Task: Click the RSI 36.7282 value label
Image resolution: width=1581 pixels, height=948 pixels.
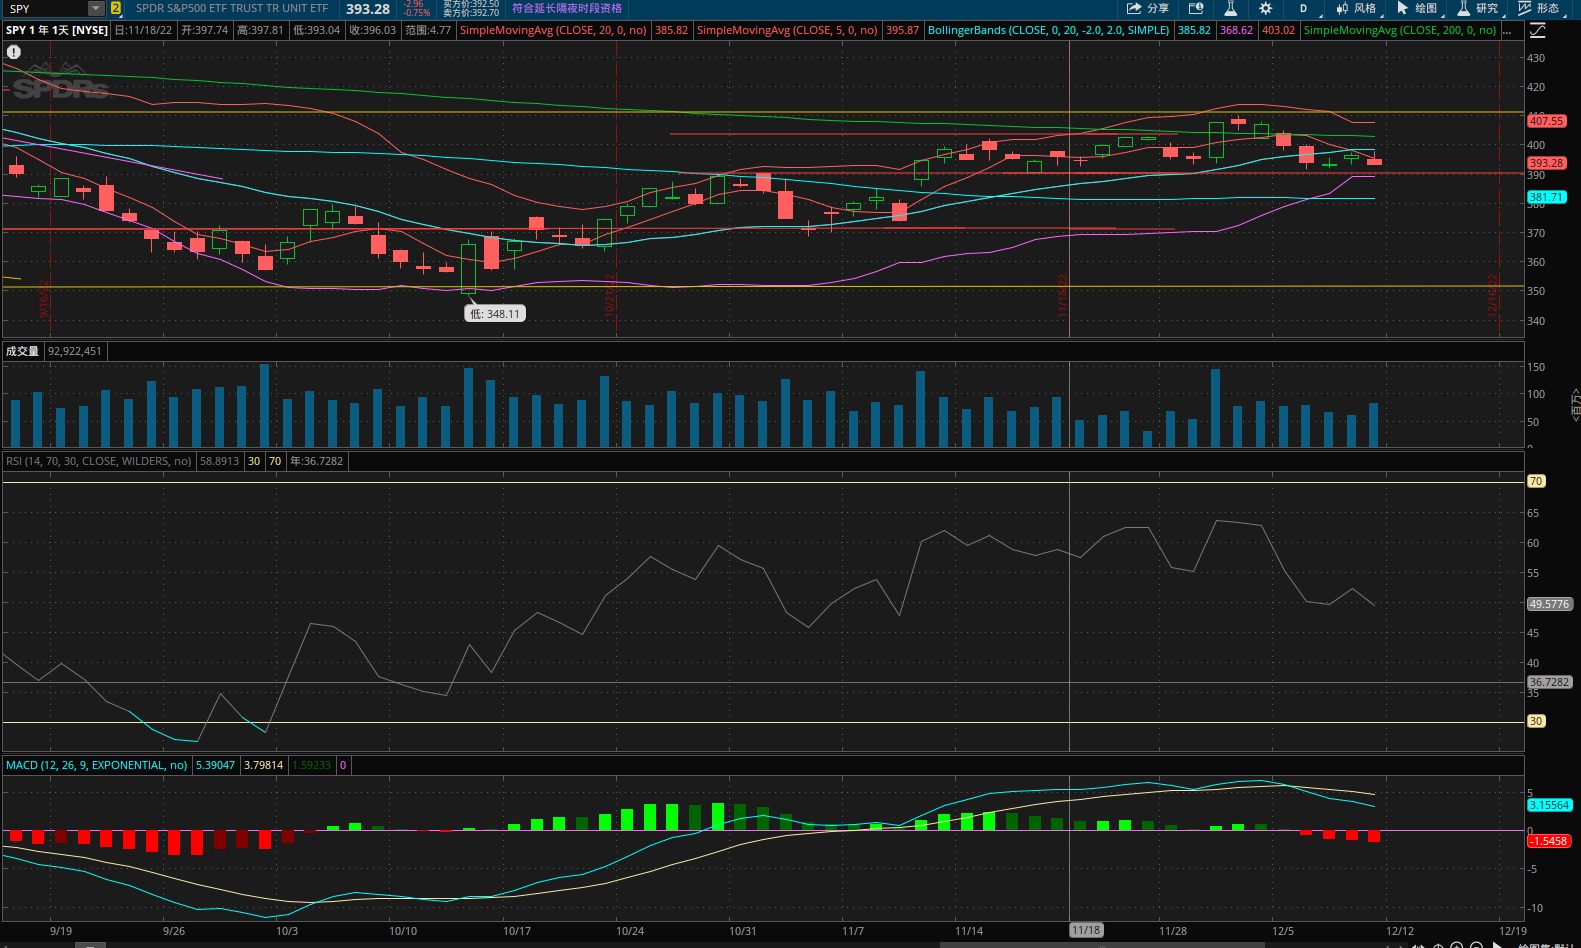Action: tap(1549, 682)
